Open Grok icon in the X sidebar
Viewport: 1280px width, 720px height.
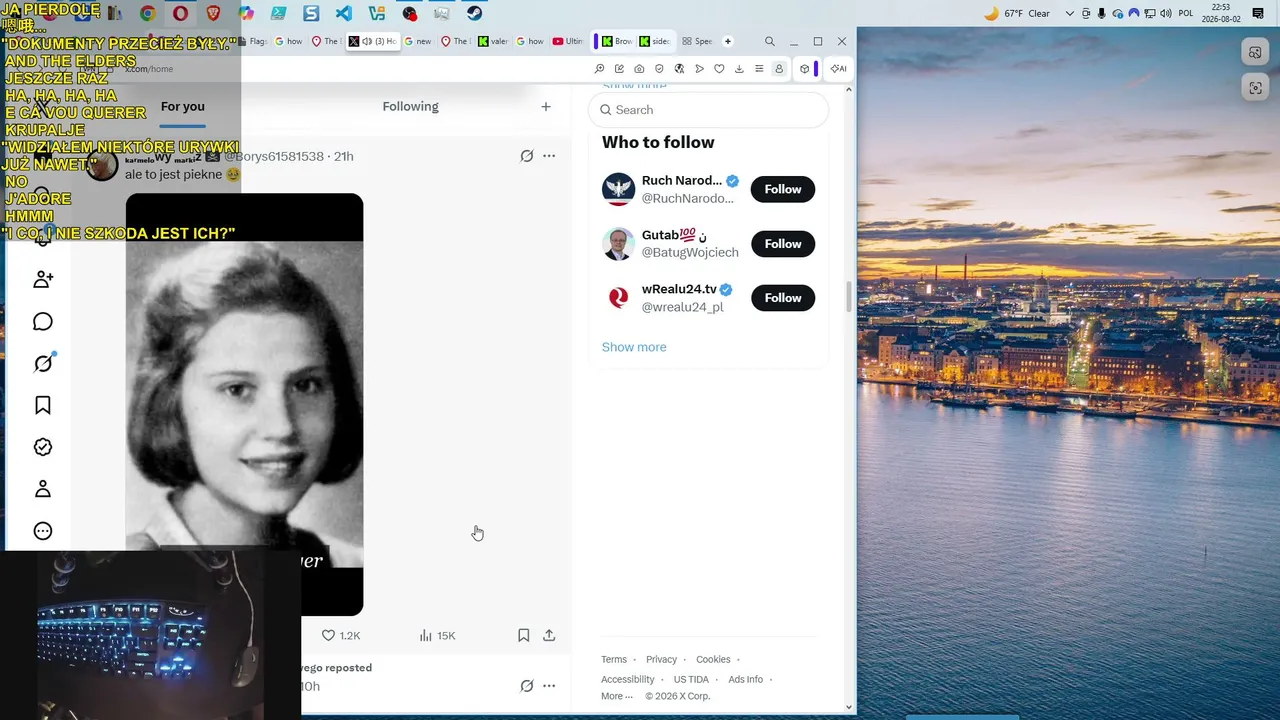coord(43,363)
